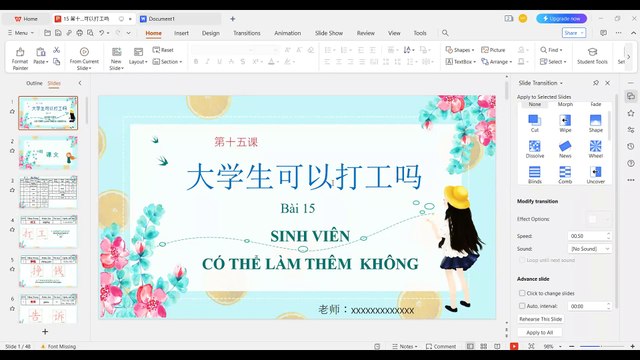Image resolution: width=640 pixels, height=360 pixels.
Task: Open the Arrange dropdown
Action: coord(497,62)
